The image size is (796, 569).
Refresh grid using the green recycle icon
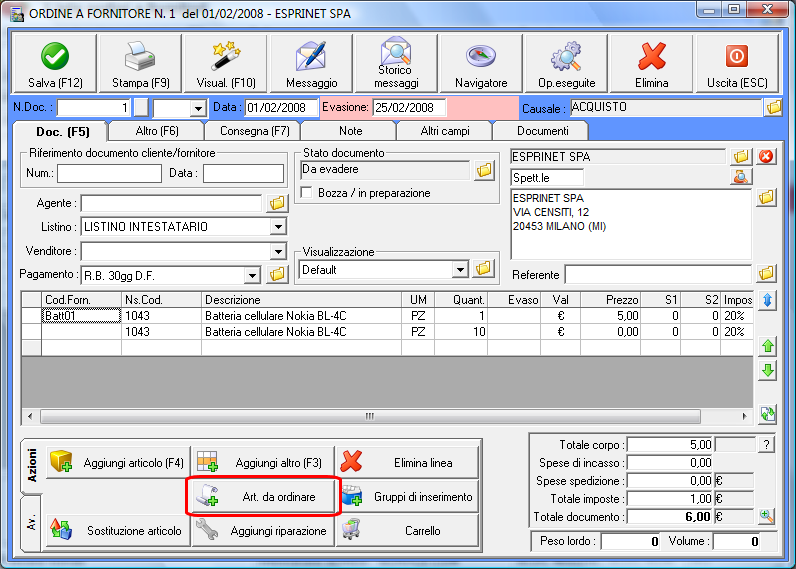(x=768, y=414)
